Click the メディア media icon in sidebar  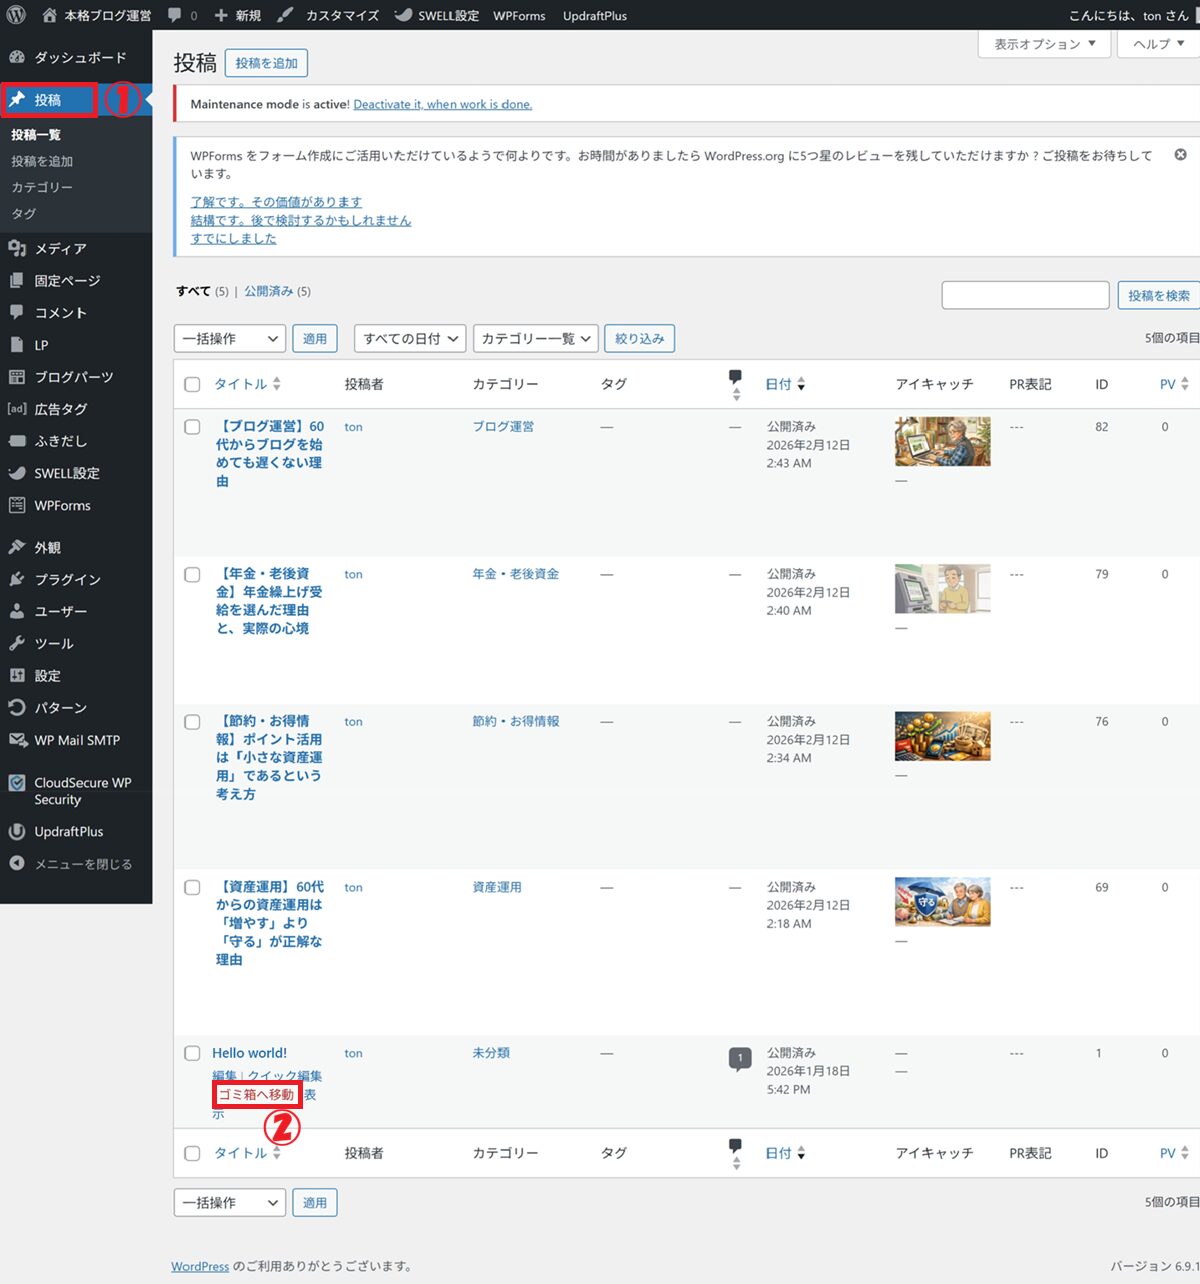pyautogui.click(x=17, y=248)
